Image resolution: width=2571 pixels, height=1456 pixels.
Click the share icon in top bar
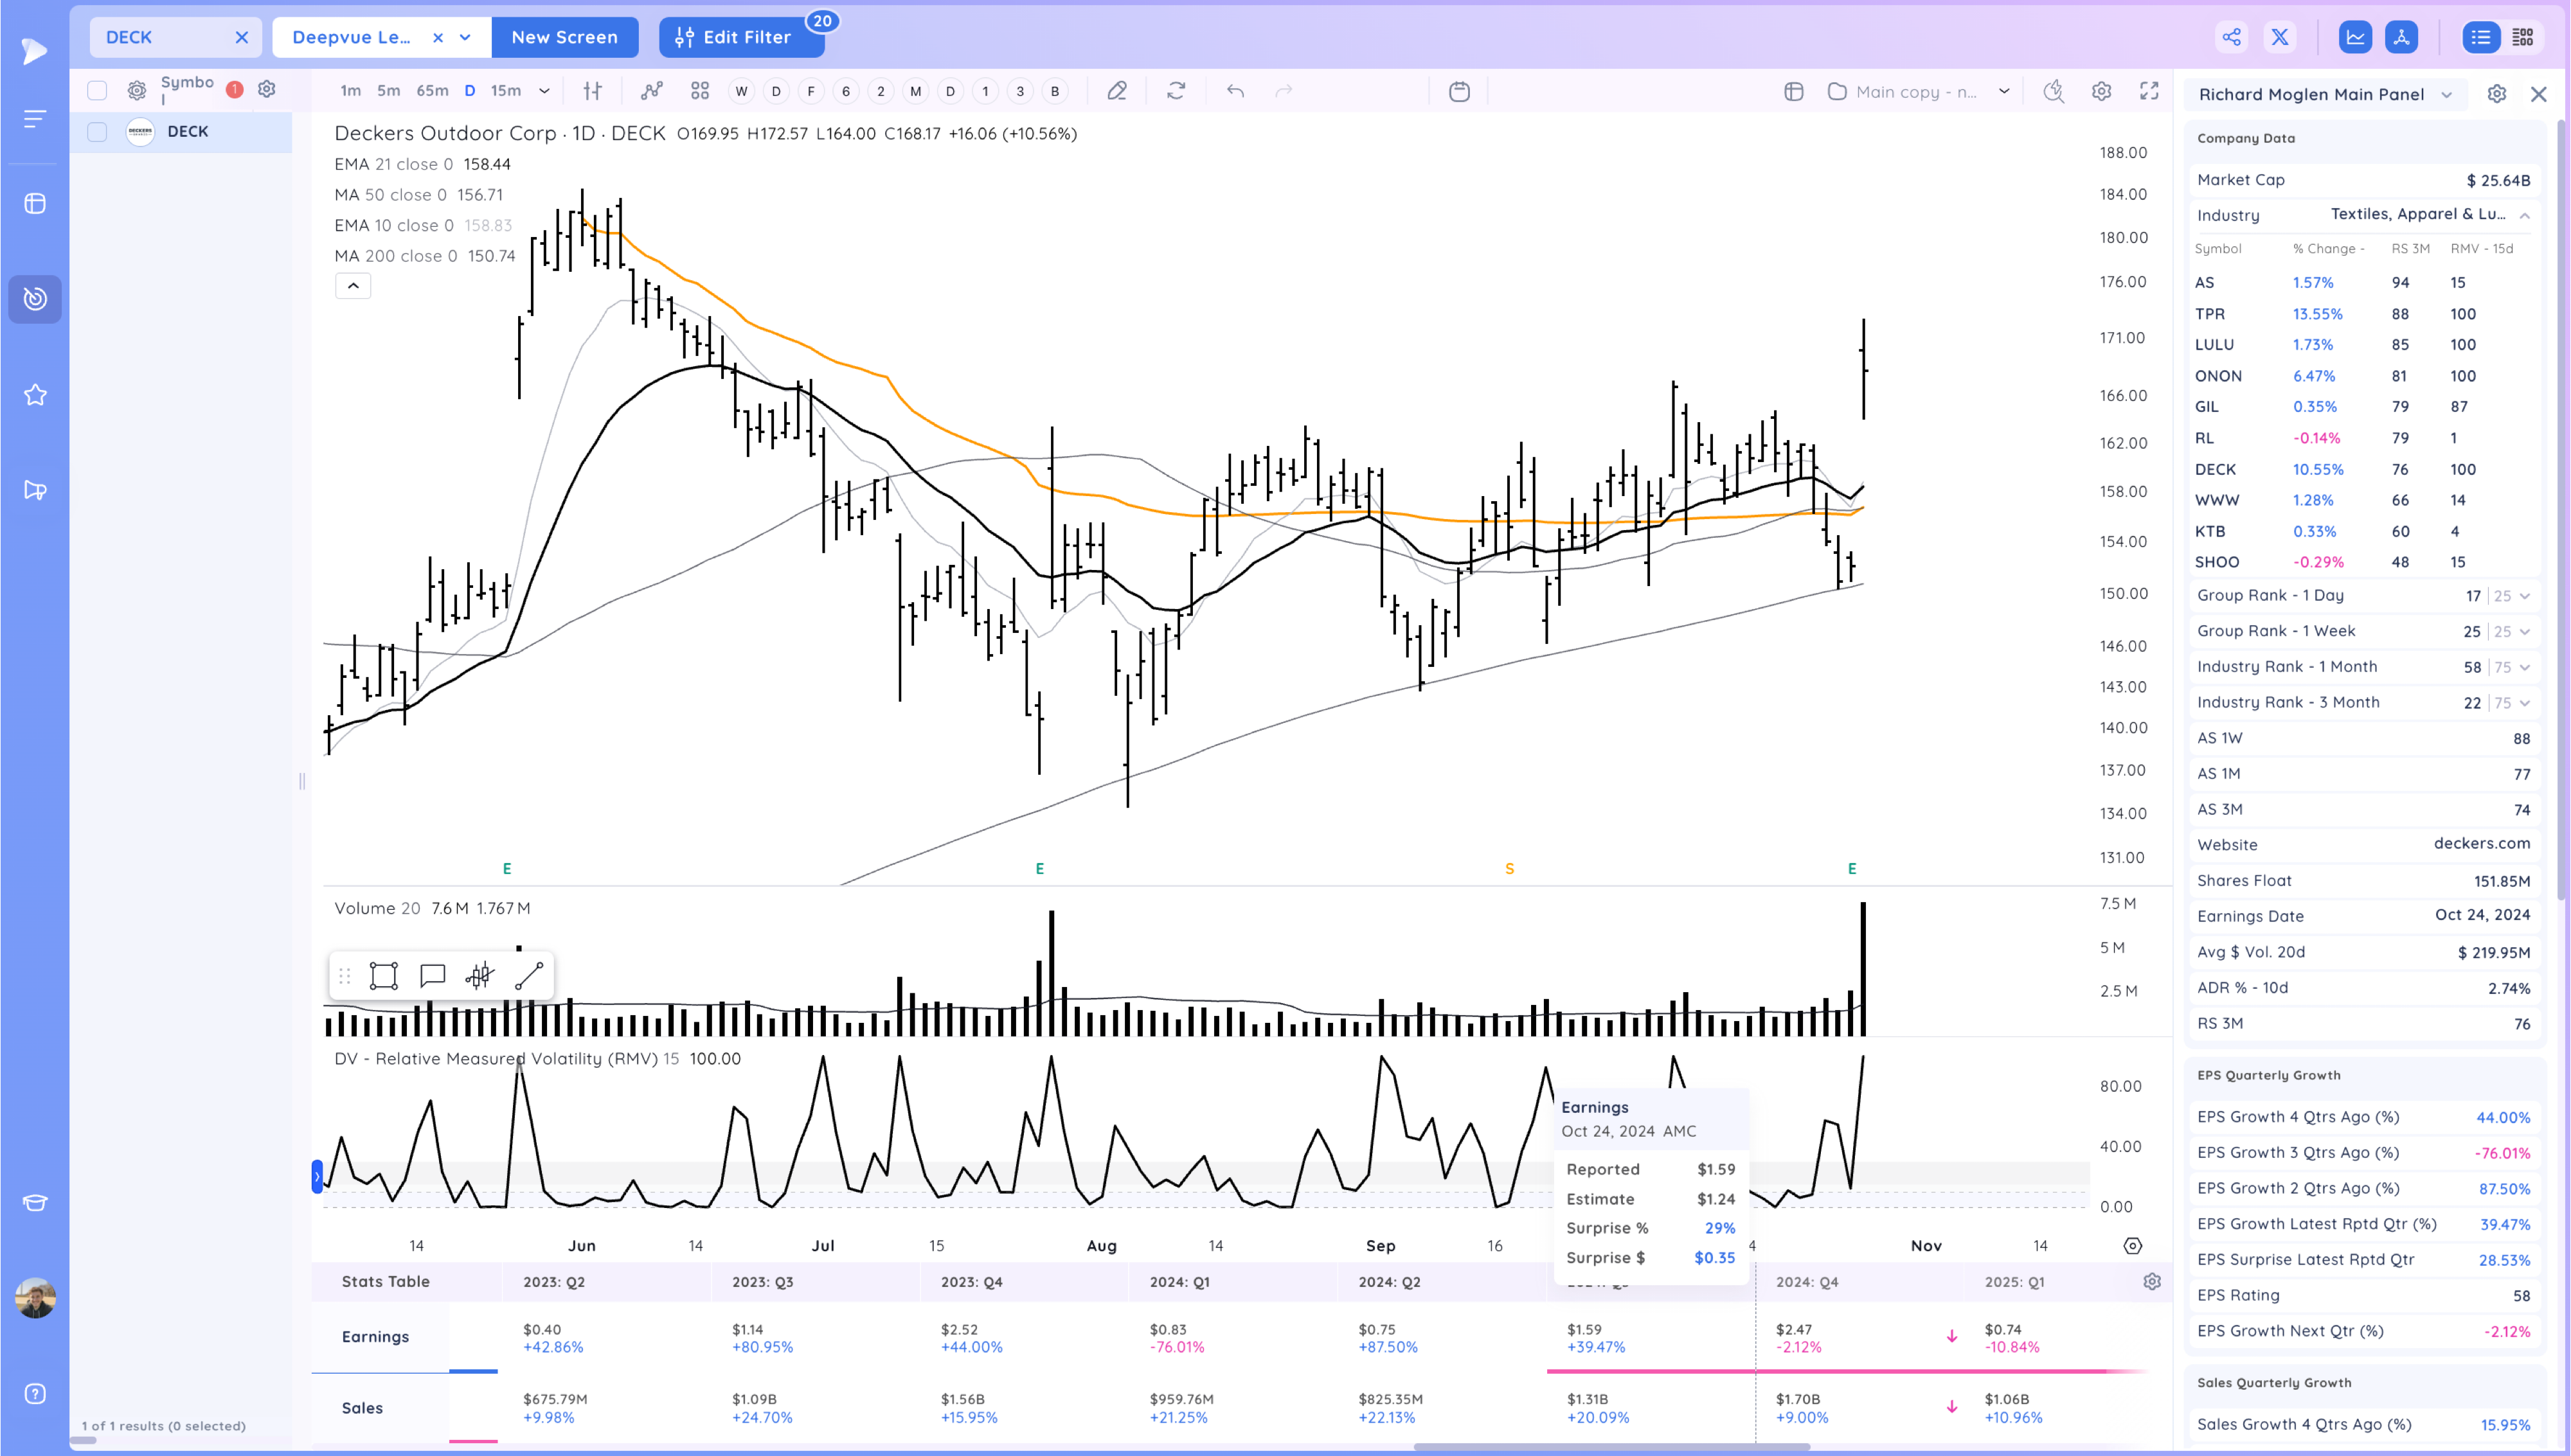click(x=2232, y=37)
